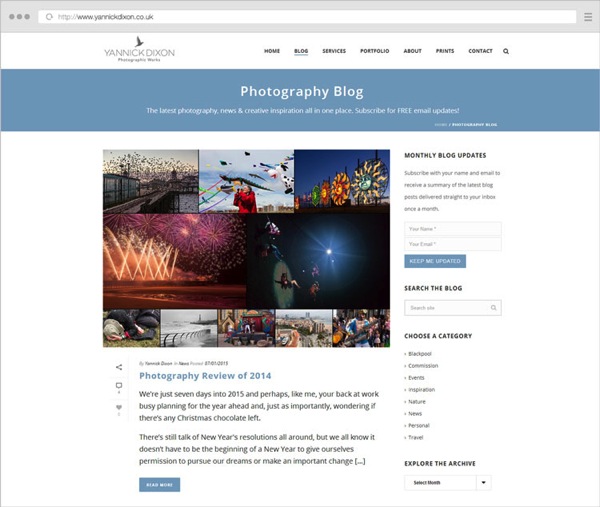The image size is (600, 507).
Task: Click the fireworks photo in collage
Action: coord(174,261)
